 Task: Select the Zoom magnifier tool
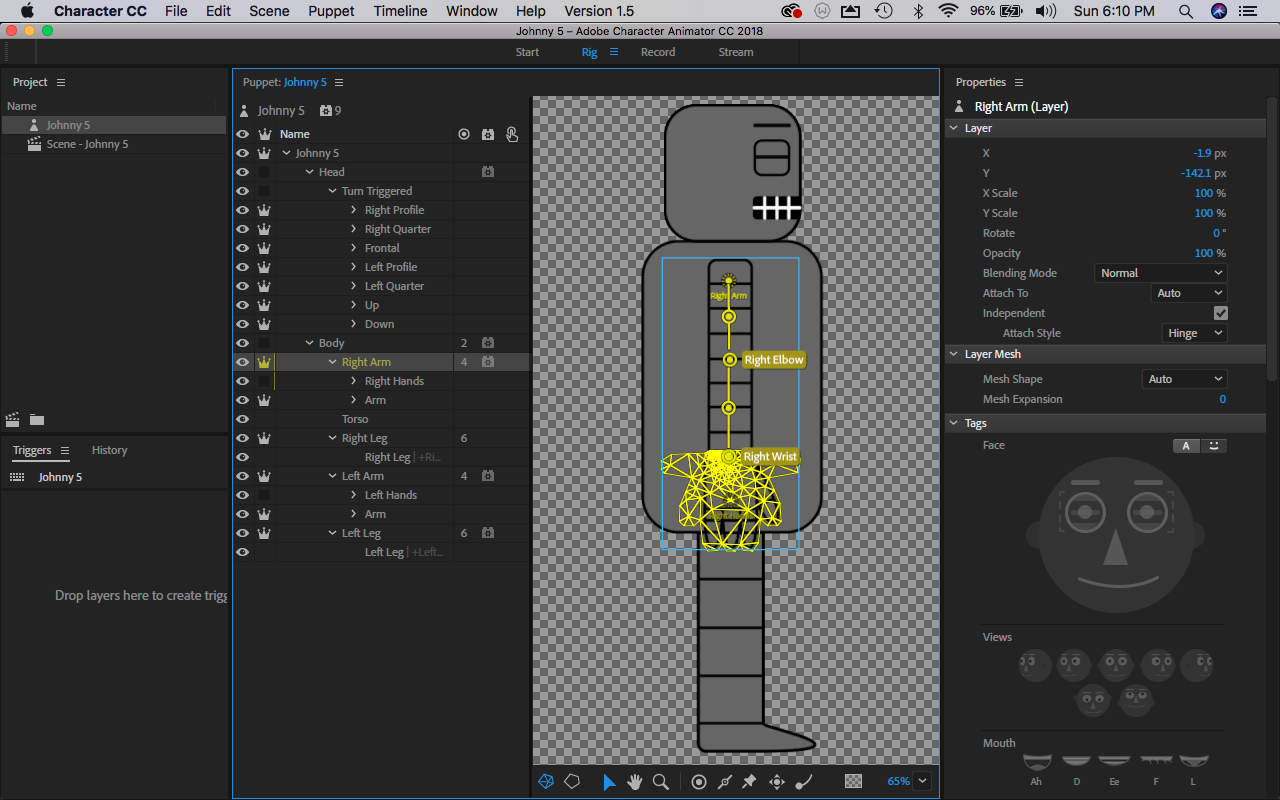coord(660,781)
